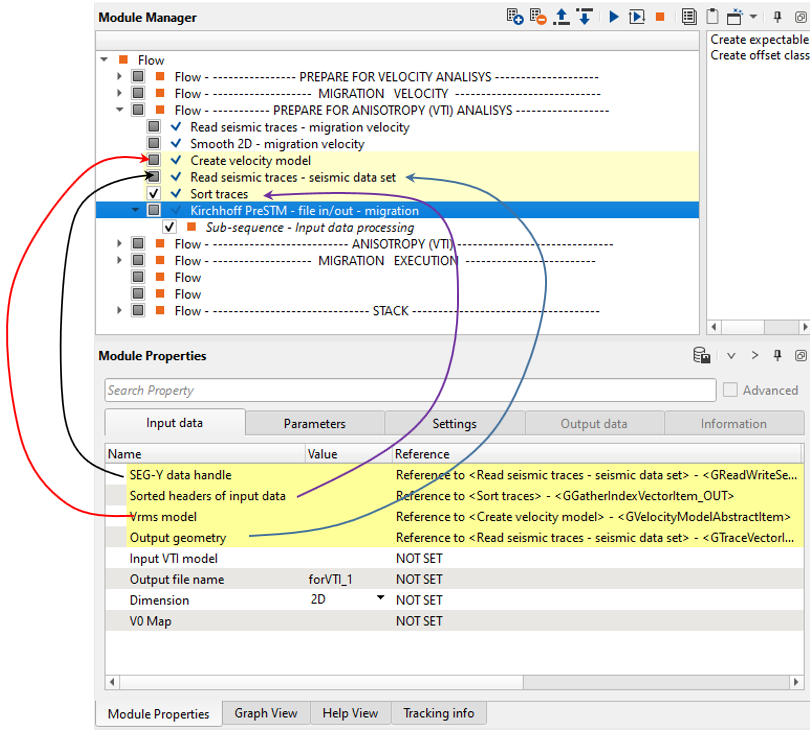Click the remove module icon with minus badge
This screenshot has height=732, width=810.
coord(538,17)
